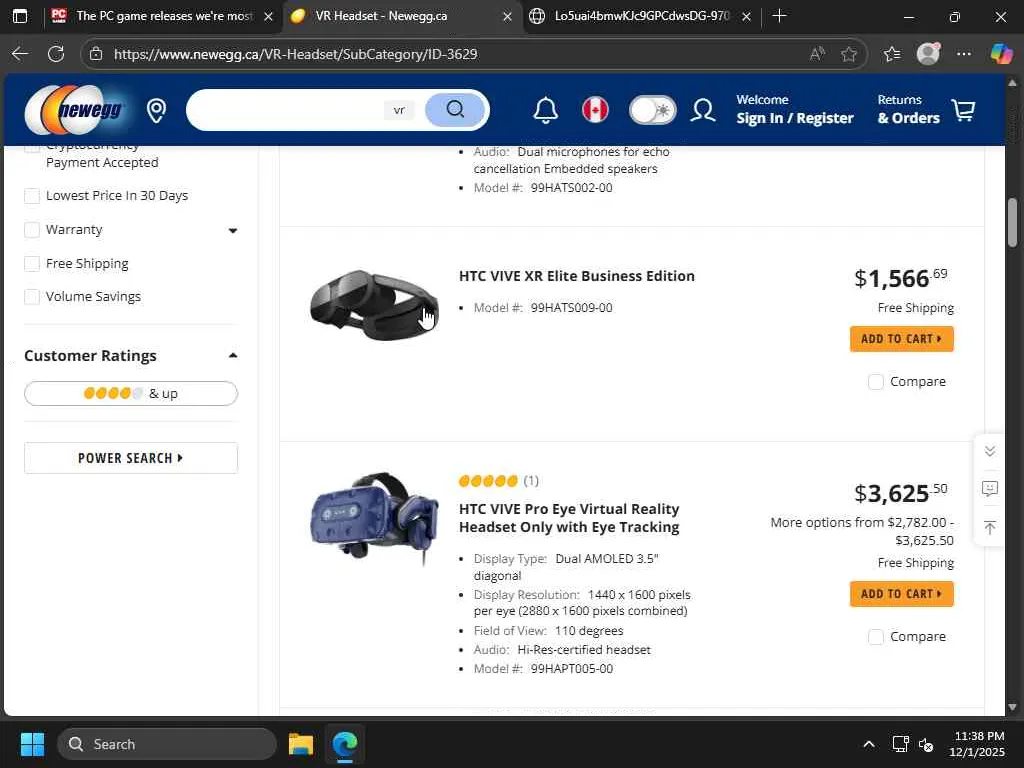Collapse the Customer Ratings section
The width and height of the screenshot is (1024, 768).
233,356
